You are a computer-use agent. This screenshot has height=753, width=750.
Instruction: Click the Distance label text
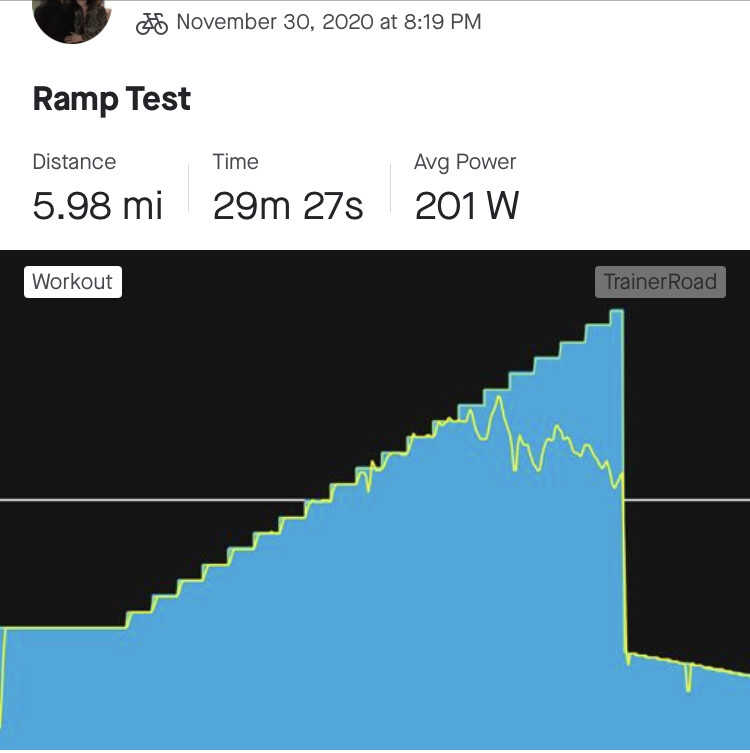tap(74, 162)
